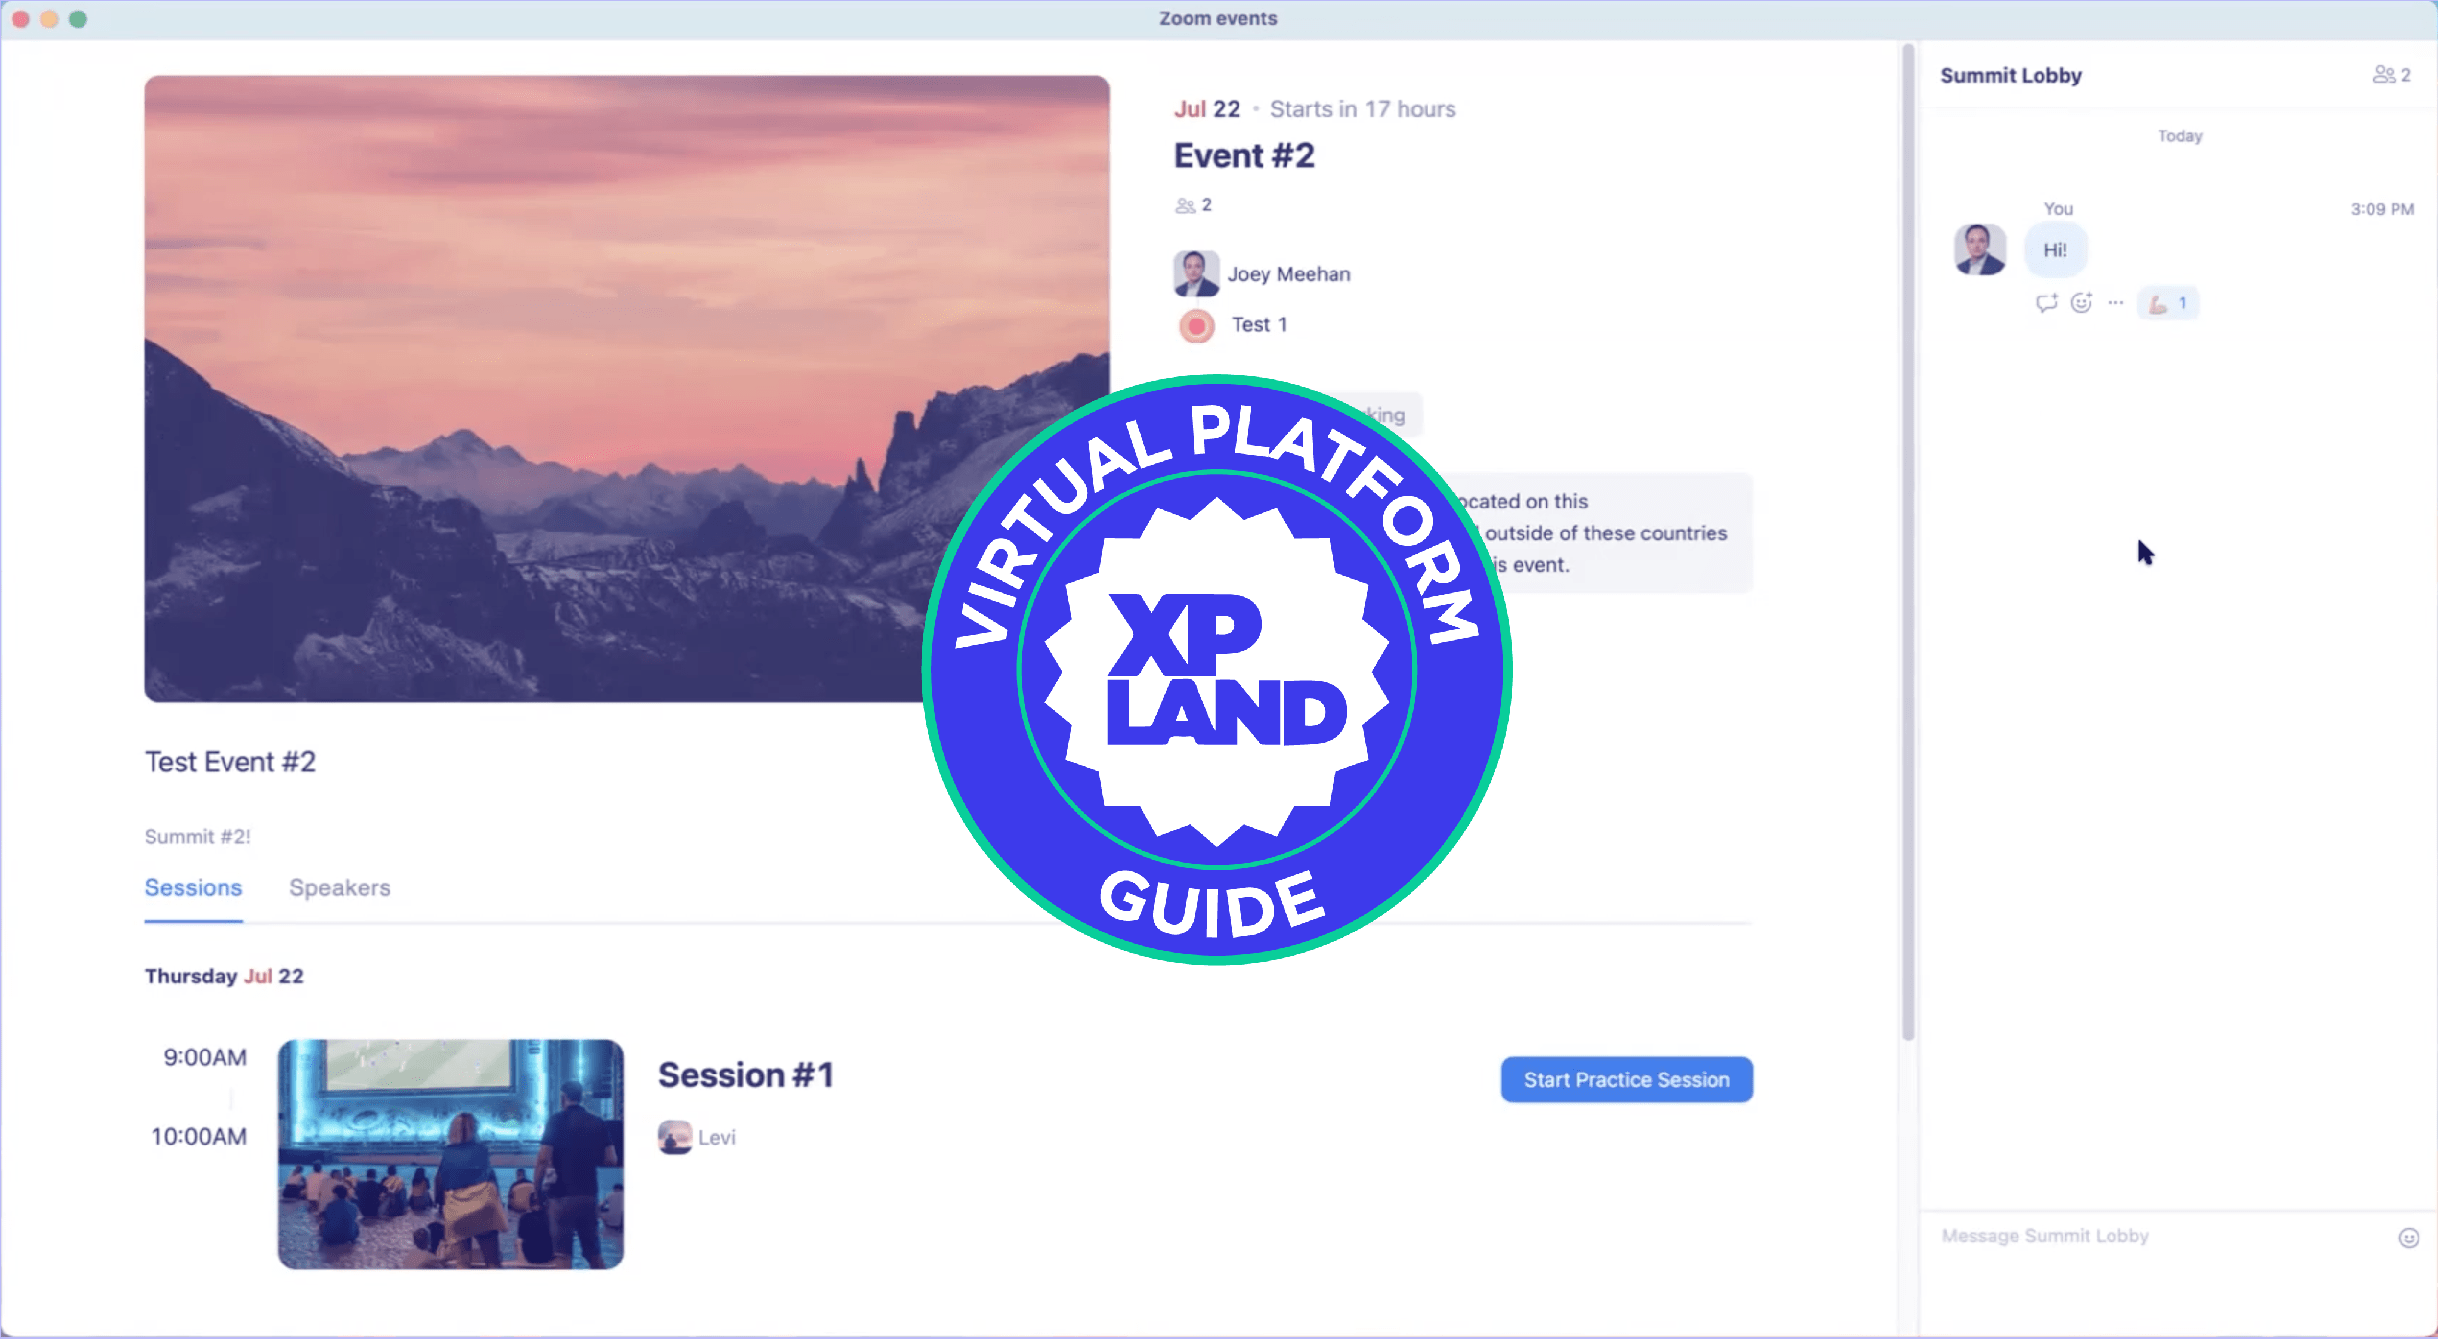
Task: Open speaker Levi's avatar
Action: coord(675,1137)
